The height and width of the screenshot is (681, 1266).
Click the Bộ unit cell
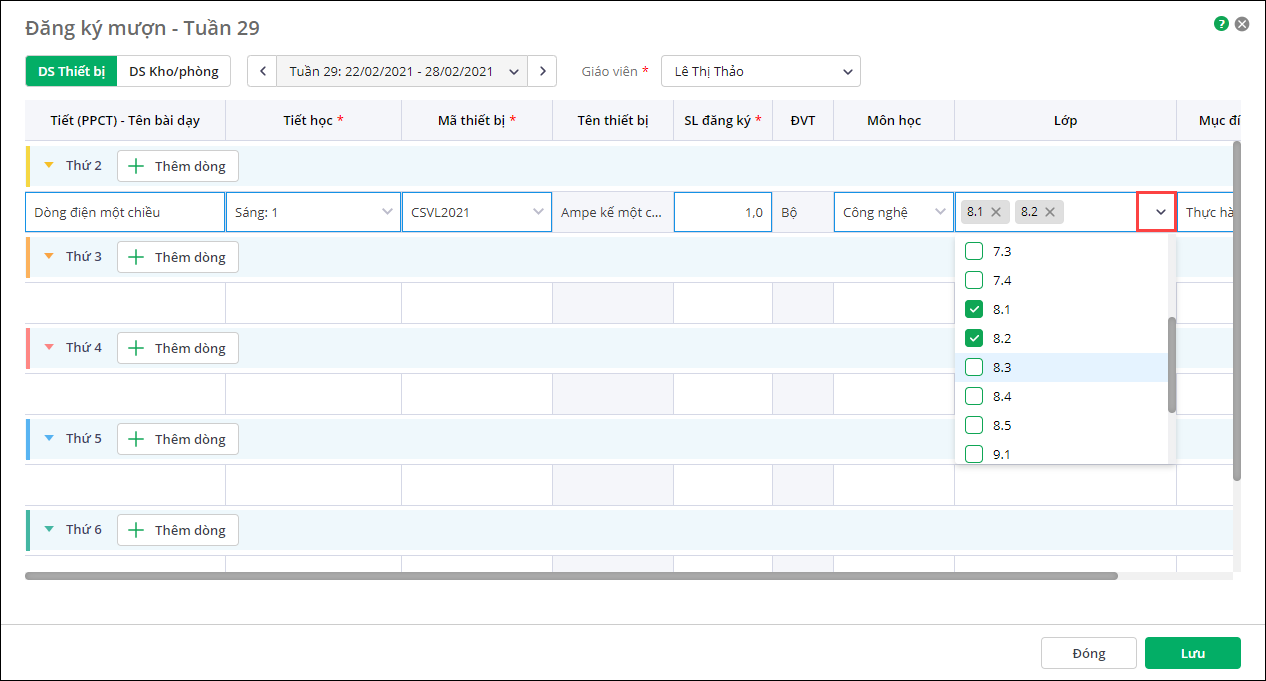[x=803, y=212]
